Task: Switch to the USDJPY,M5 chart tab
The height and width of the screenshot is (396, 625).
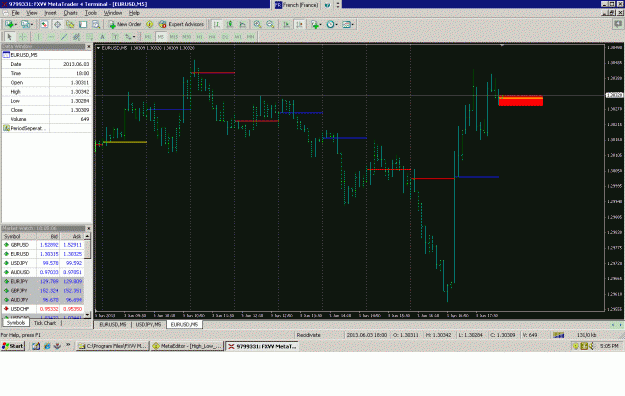Action: click(148, 325)
